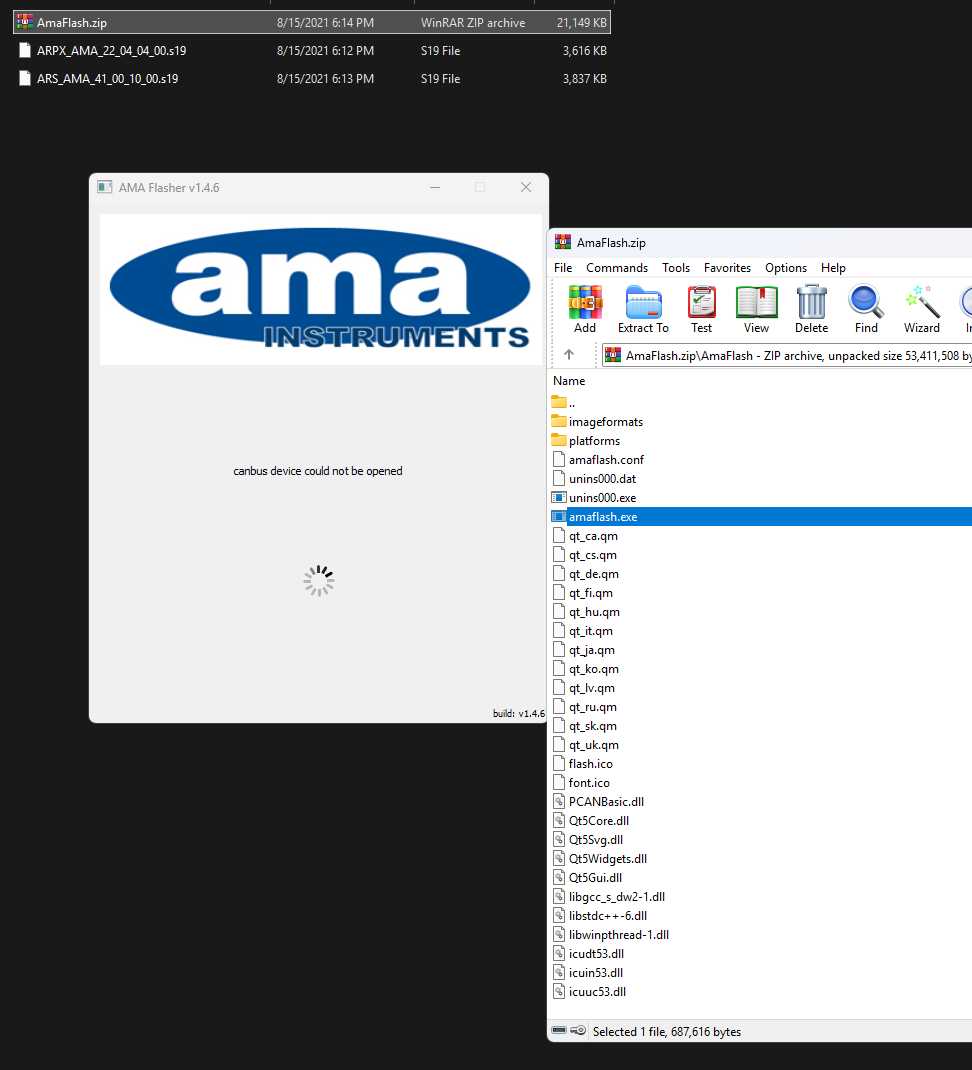This screenshot has width=972, height=1070.
Task: Open the Help menu in WinRAR
Action: [833, 268]
